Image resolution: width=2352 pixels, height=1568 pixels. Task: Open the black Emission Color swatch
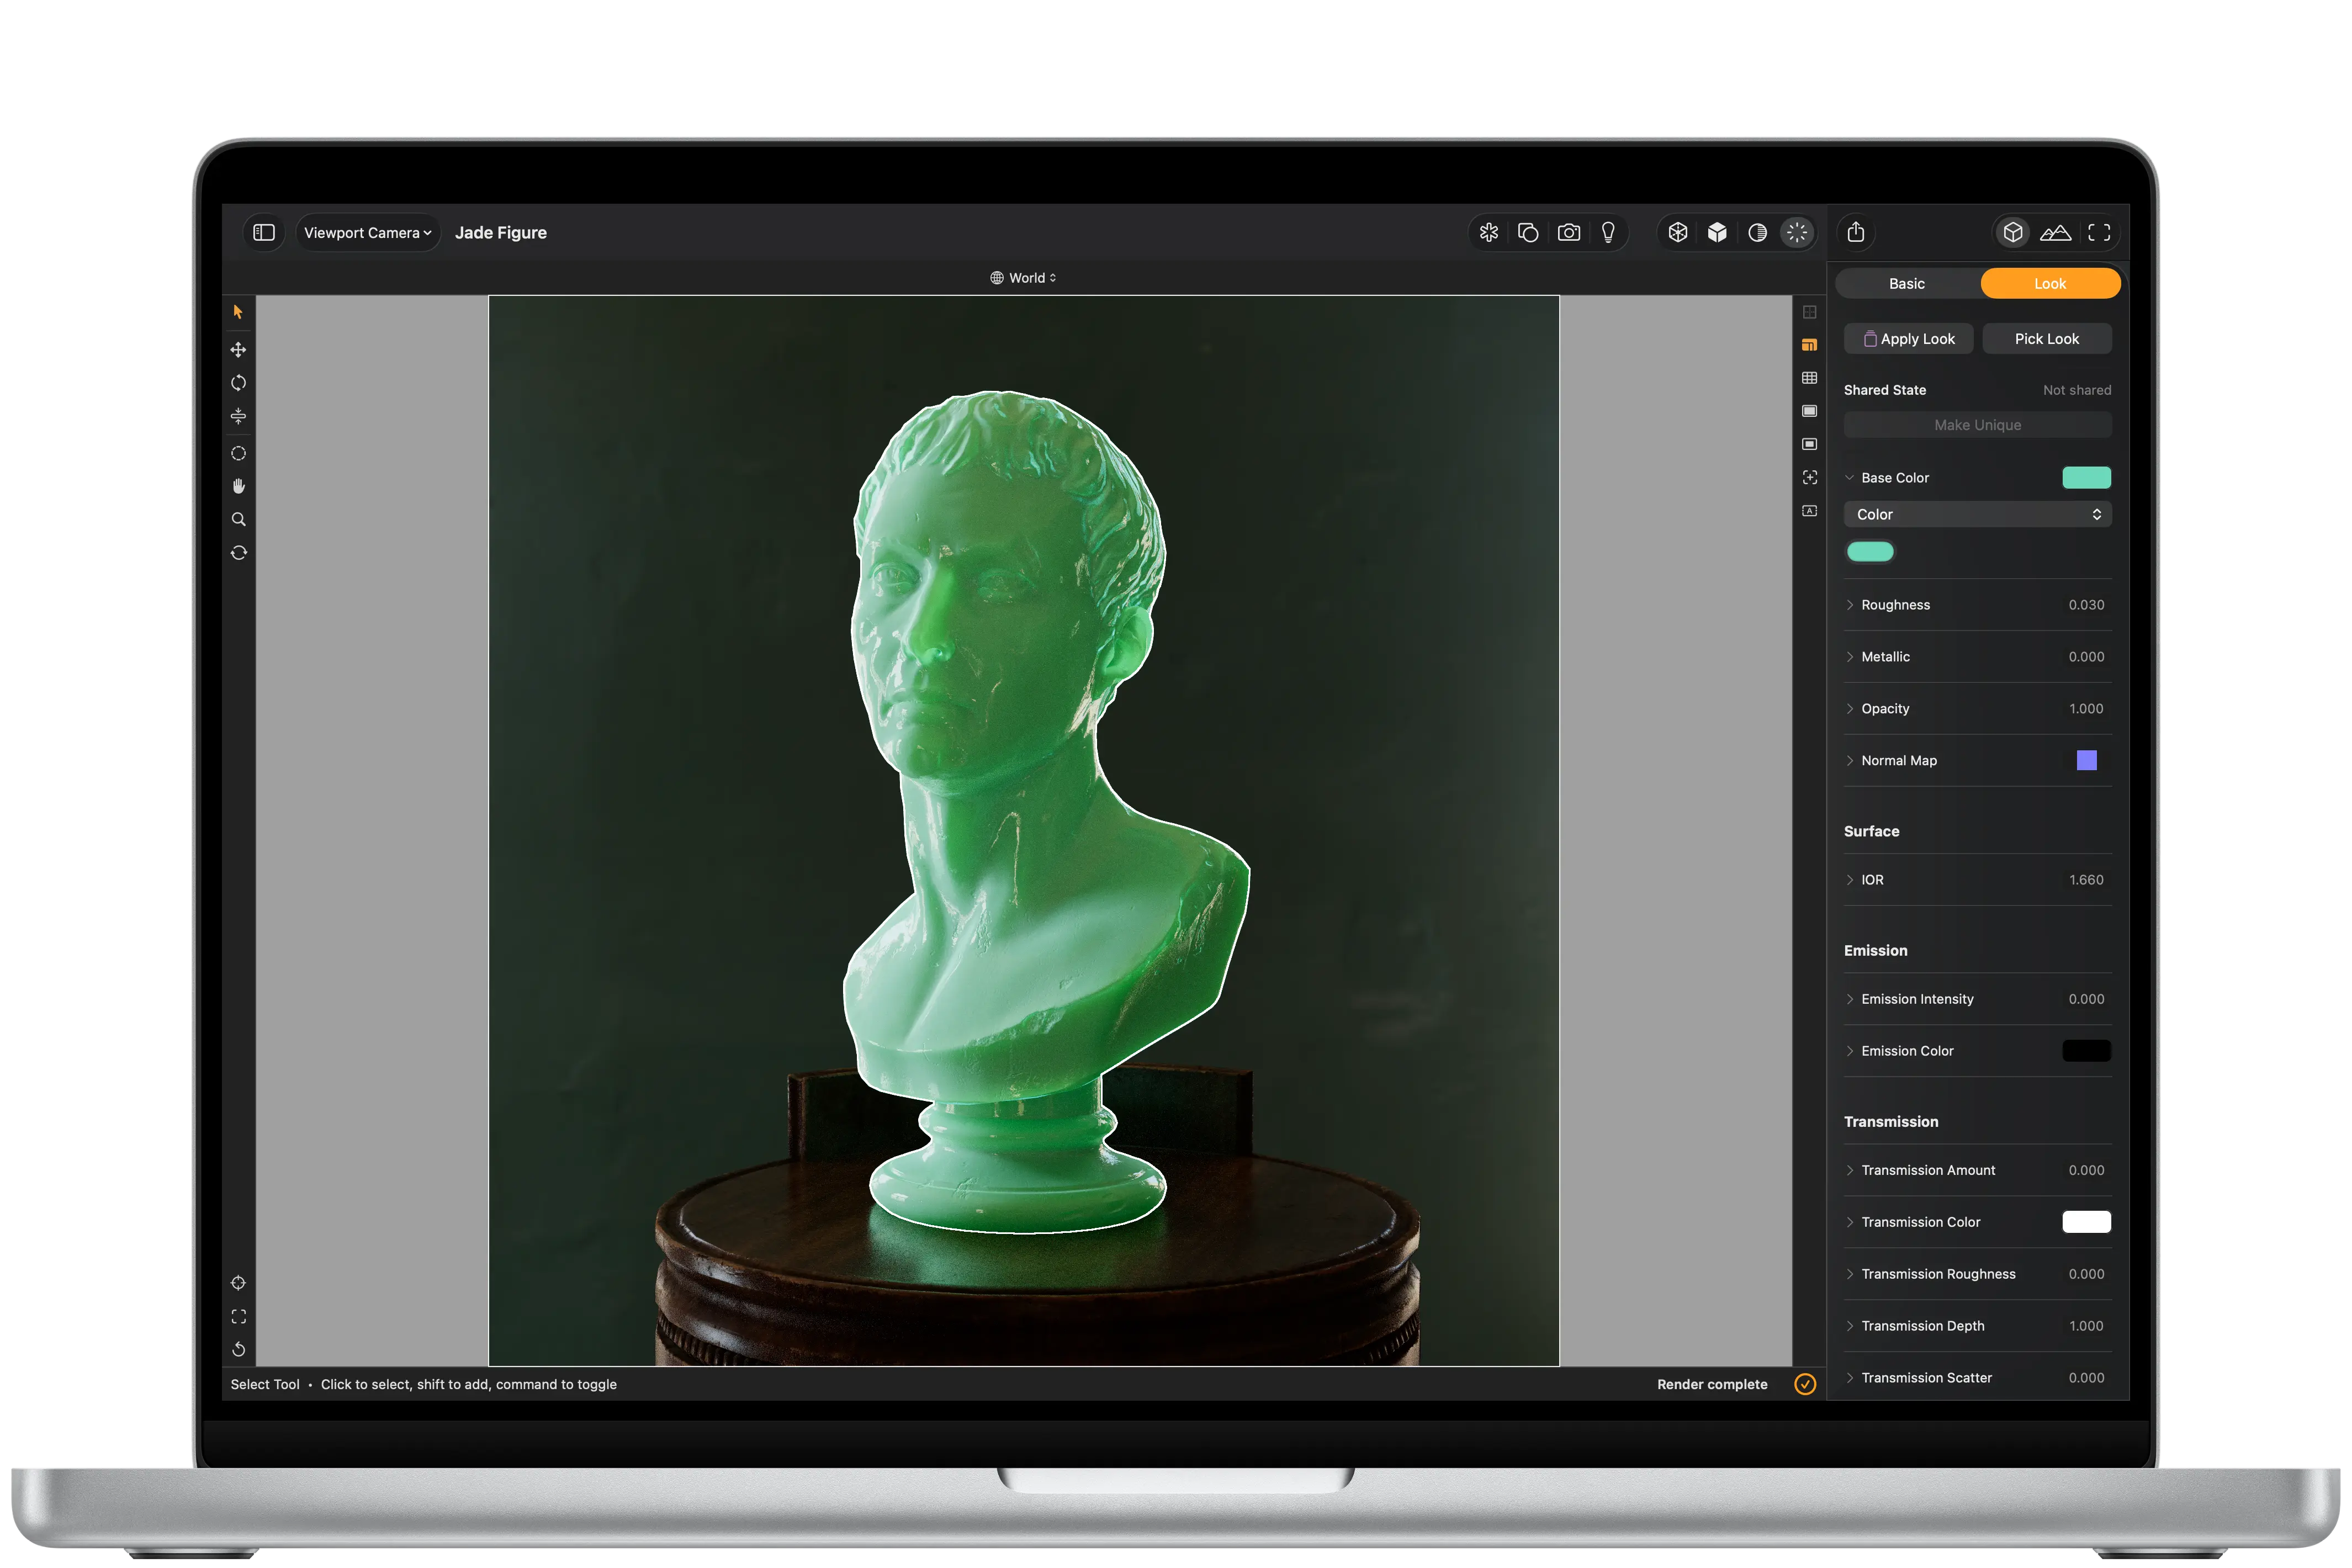(x=2086, y=1051)
